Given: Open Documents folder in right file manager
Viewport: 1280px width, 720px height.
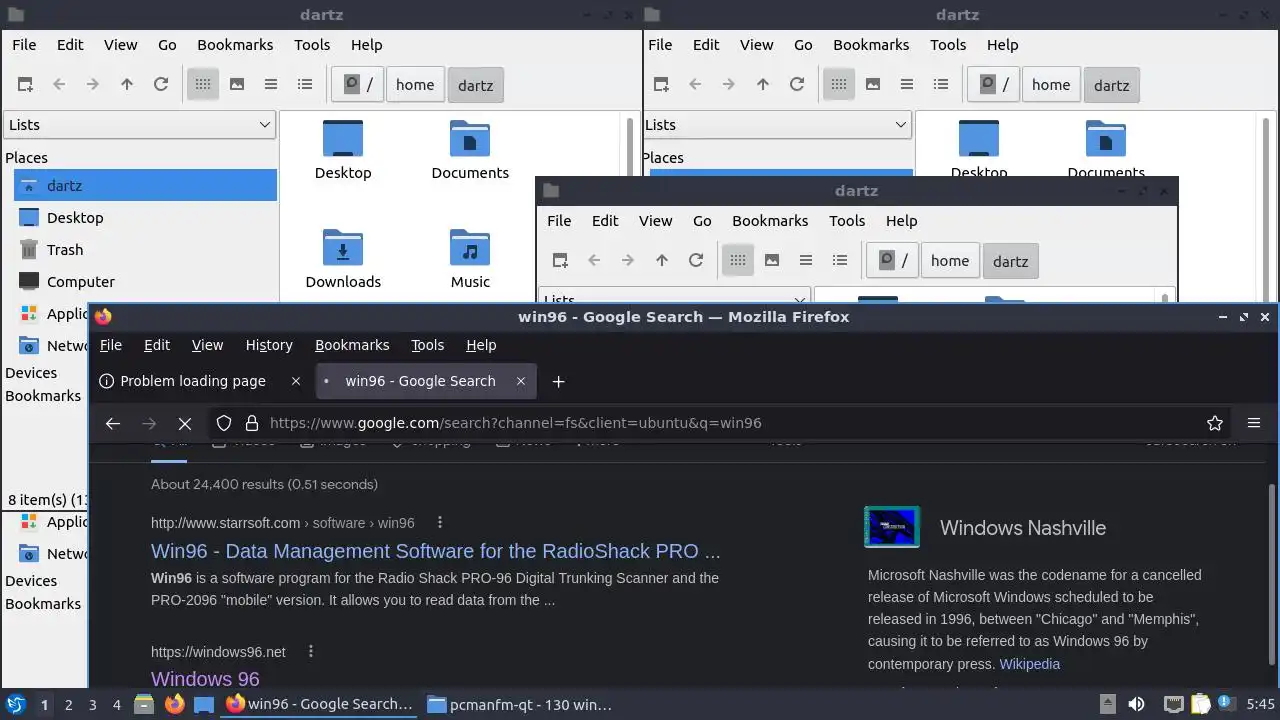Looking at the screenshot, I should (x=1106, y=148).
